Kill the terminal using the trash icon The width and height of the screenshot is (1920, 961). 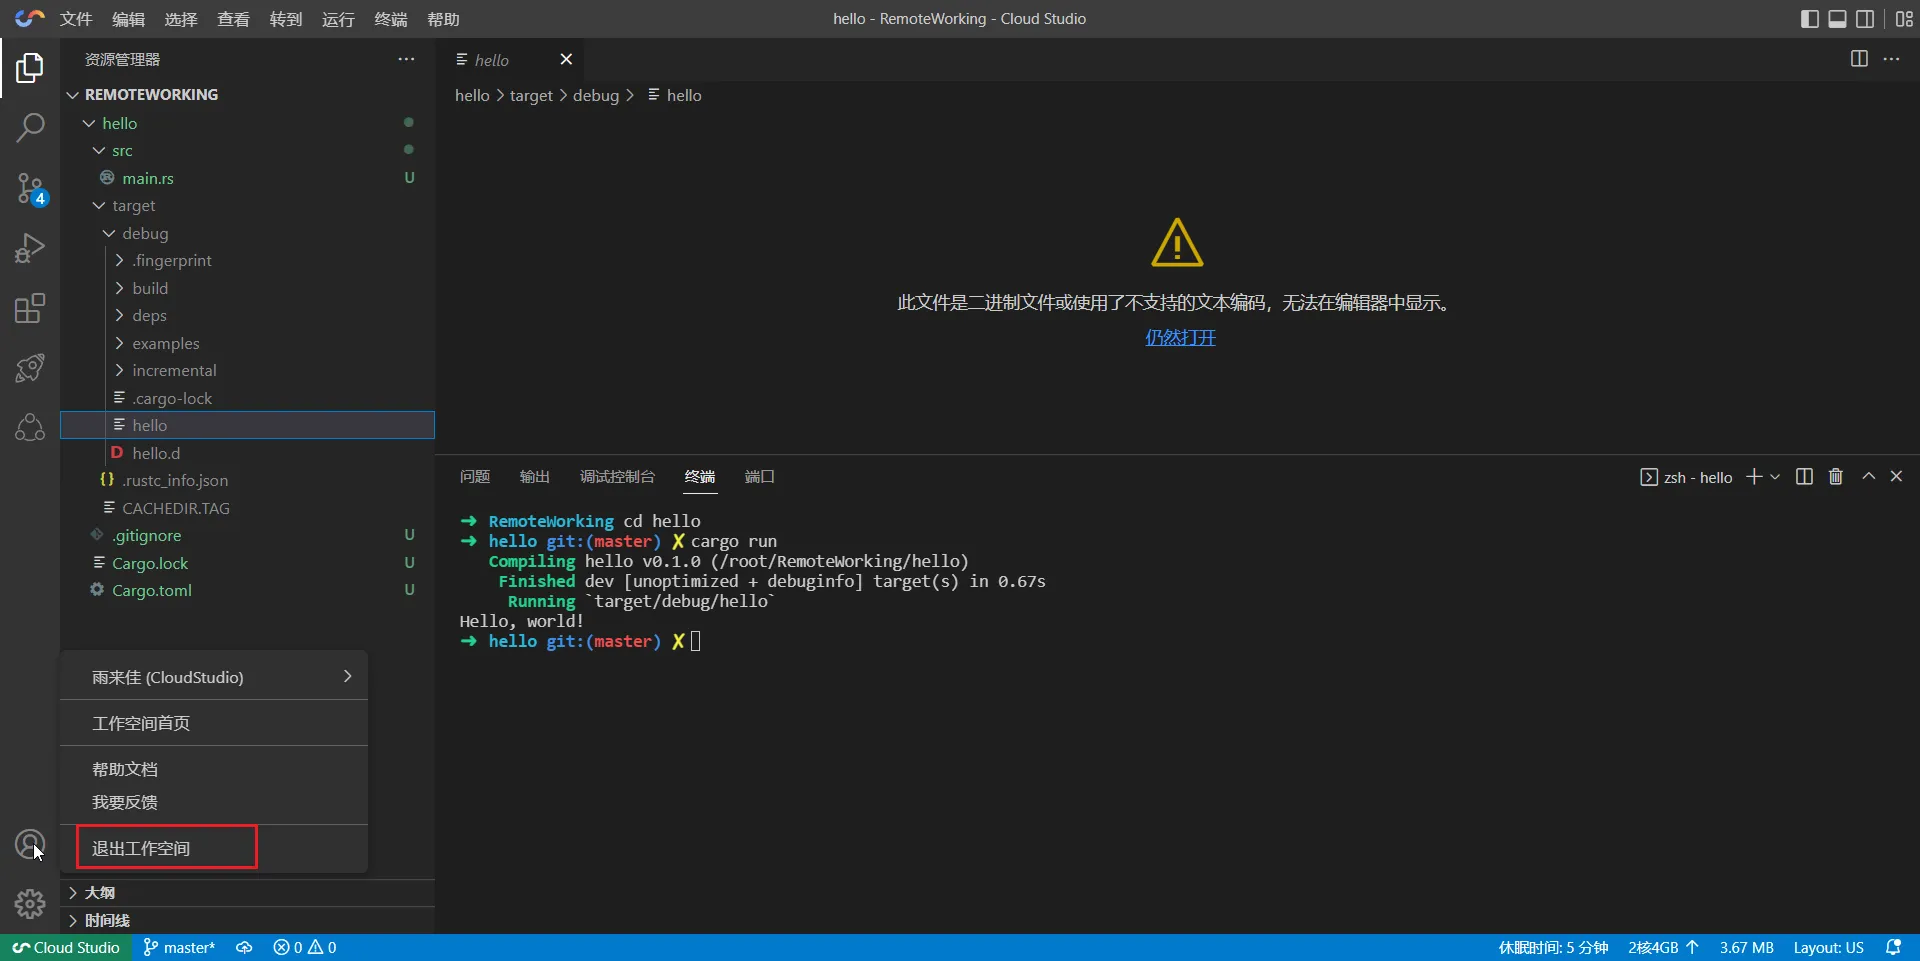click(1835, 477)
